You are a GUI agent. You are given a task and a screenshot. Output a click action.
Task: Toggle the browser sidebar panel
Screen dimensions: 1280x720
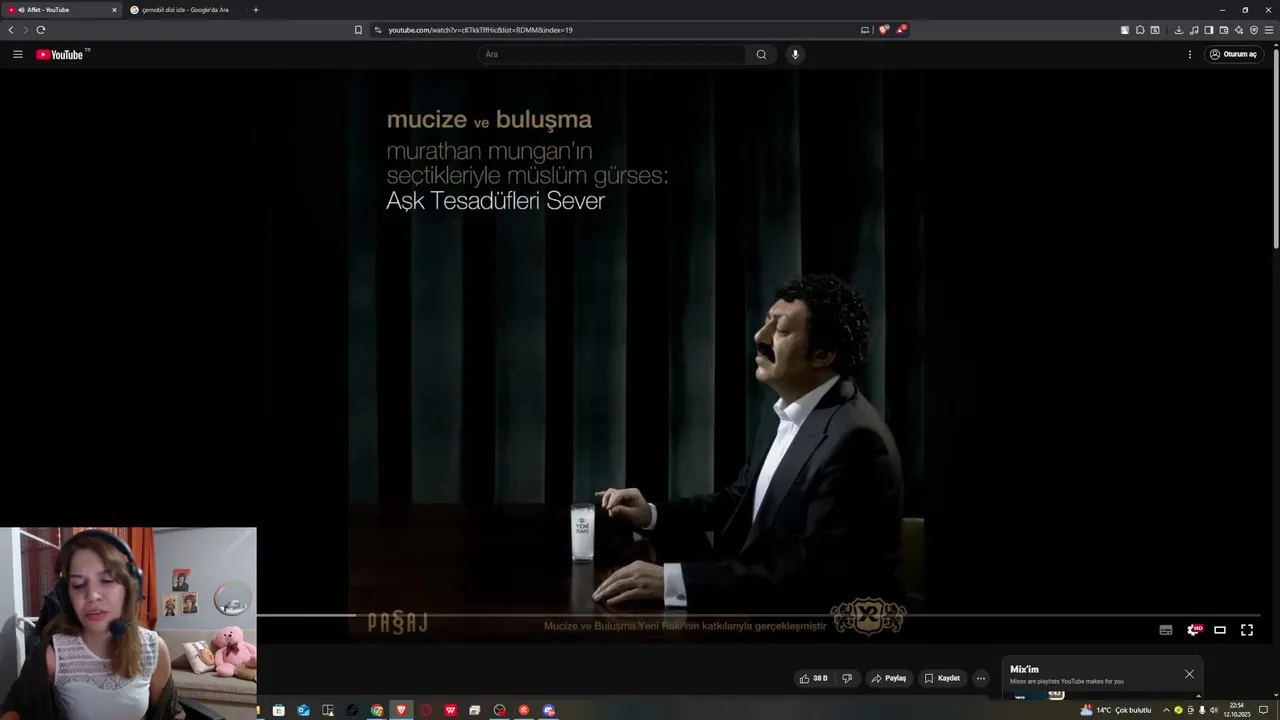[x=1209, y=30]
